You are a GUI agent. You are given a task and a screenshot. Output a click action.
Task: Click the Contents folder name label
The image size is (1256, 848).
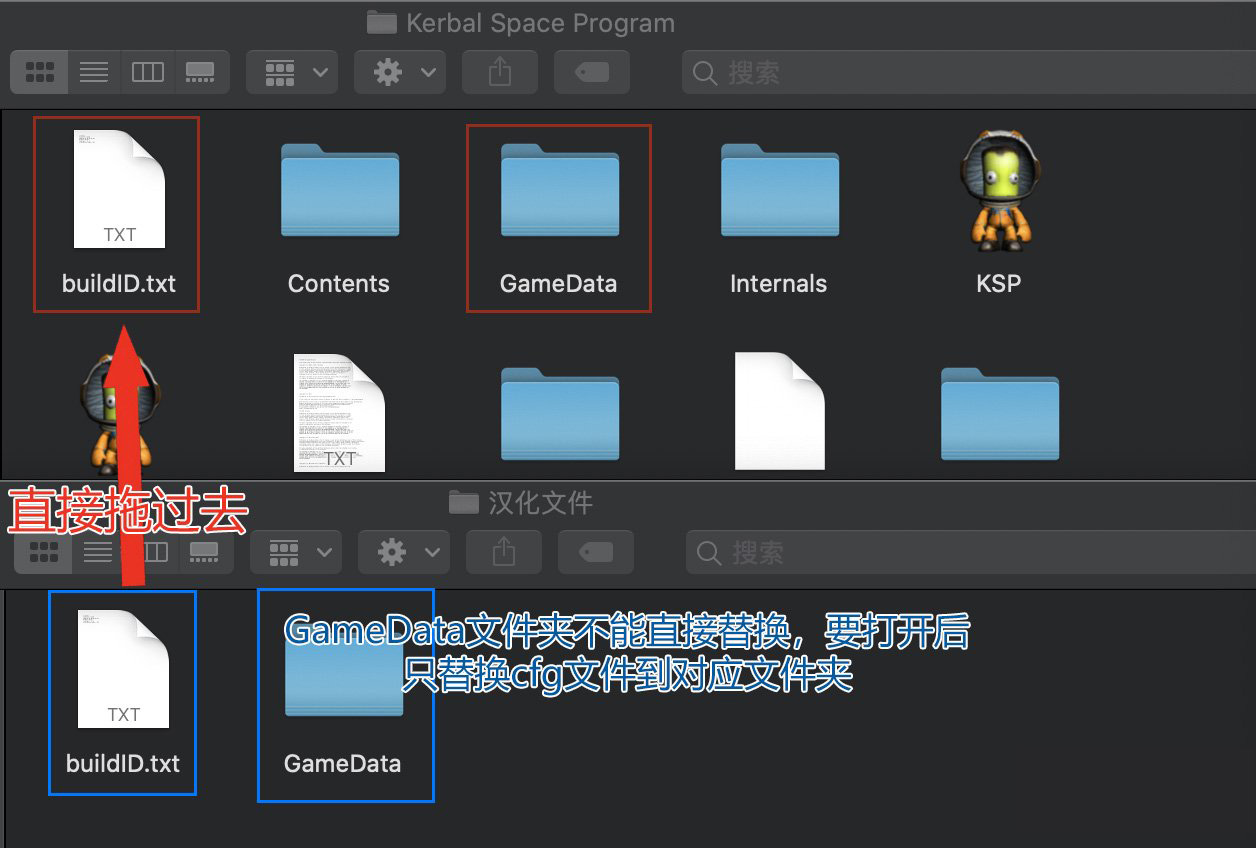tap(339, 284)
